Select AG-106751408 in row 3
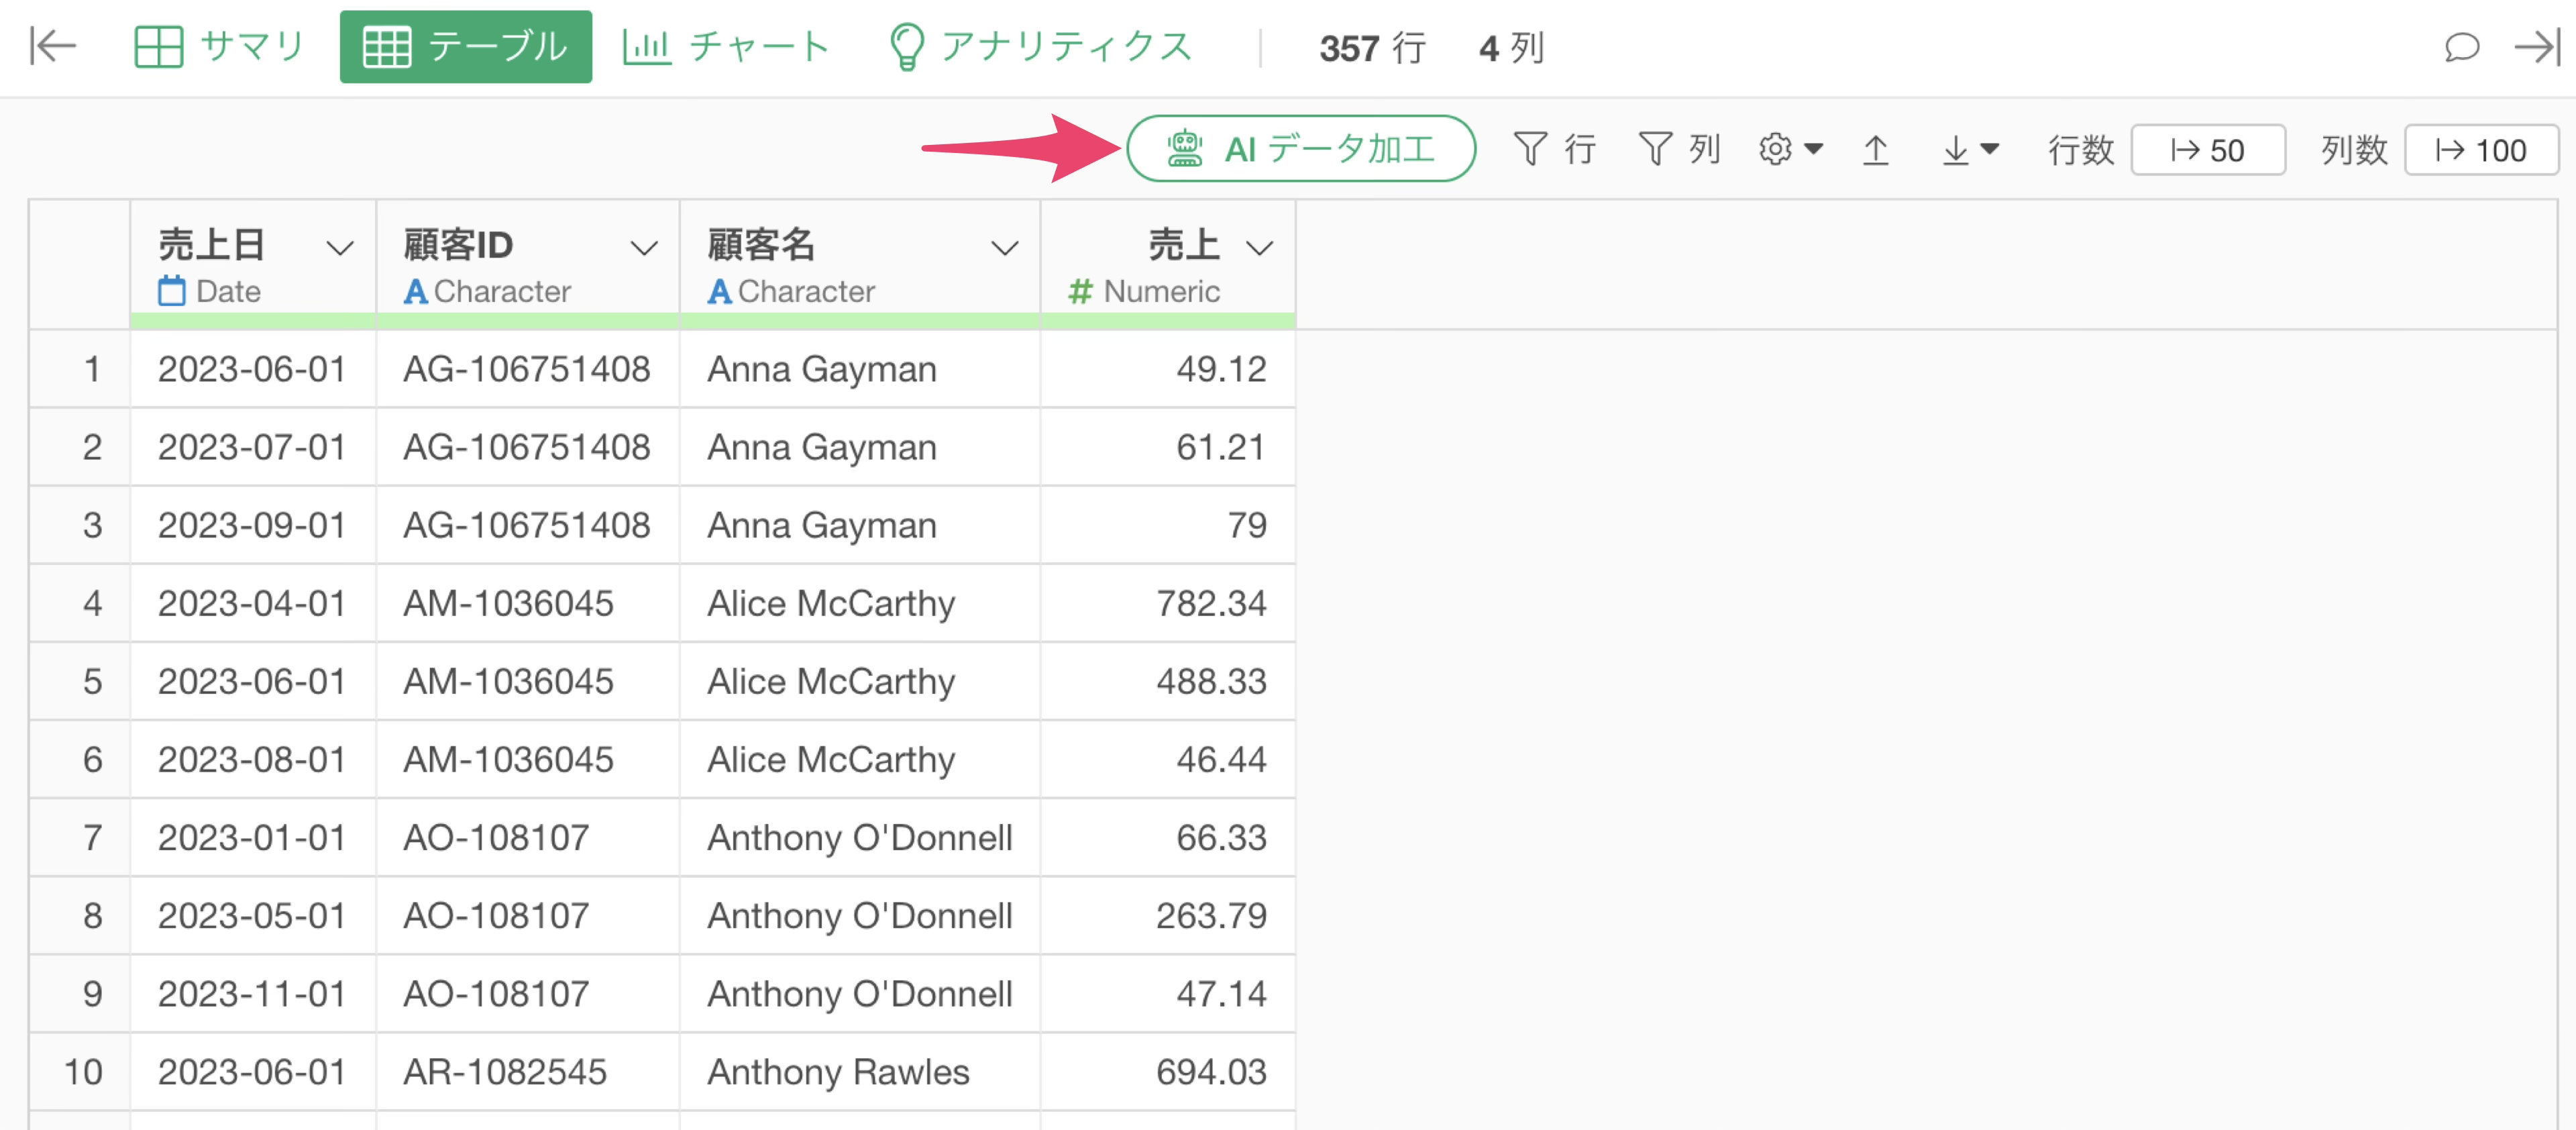 [527, 525]
